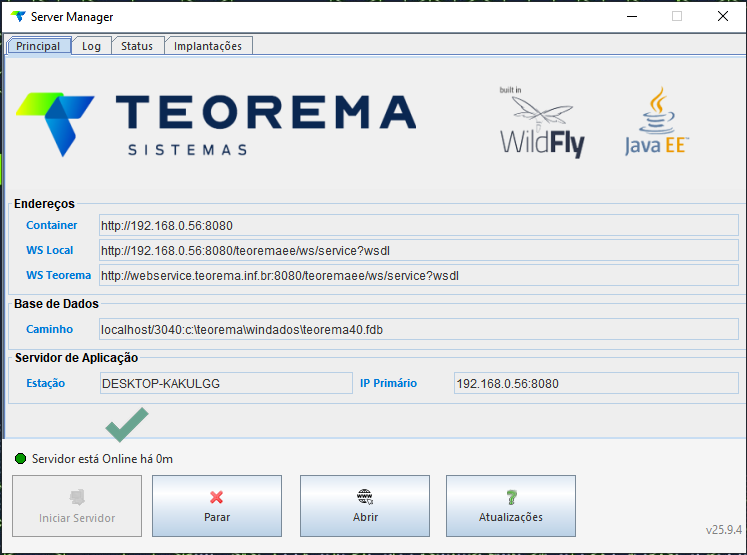The image size is (747, 555).
Task: Click the Base de Dados section heading
Action: (x=56, y=303)
